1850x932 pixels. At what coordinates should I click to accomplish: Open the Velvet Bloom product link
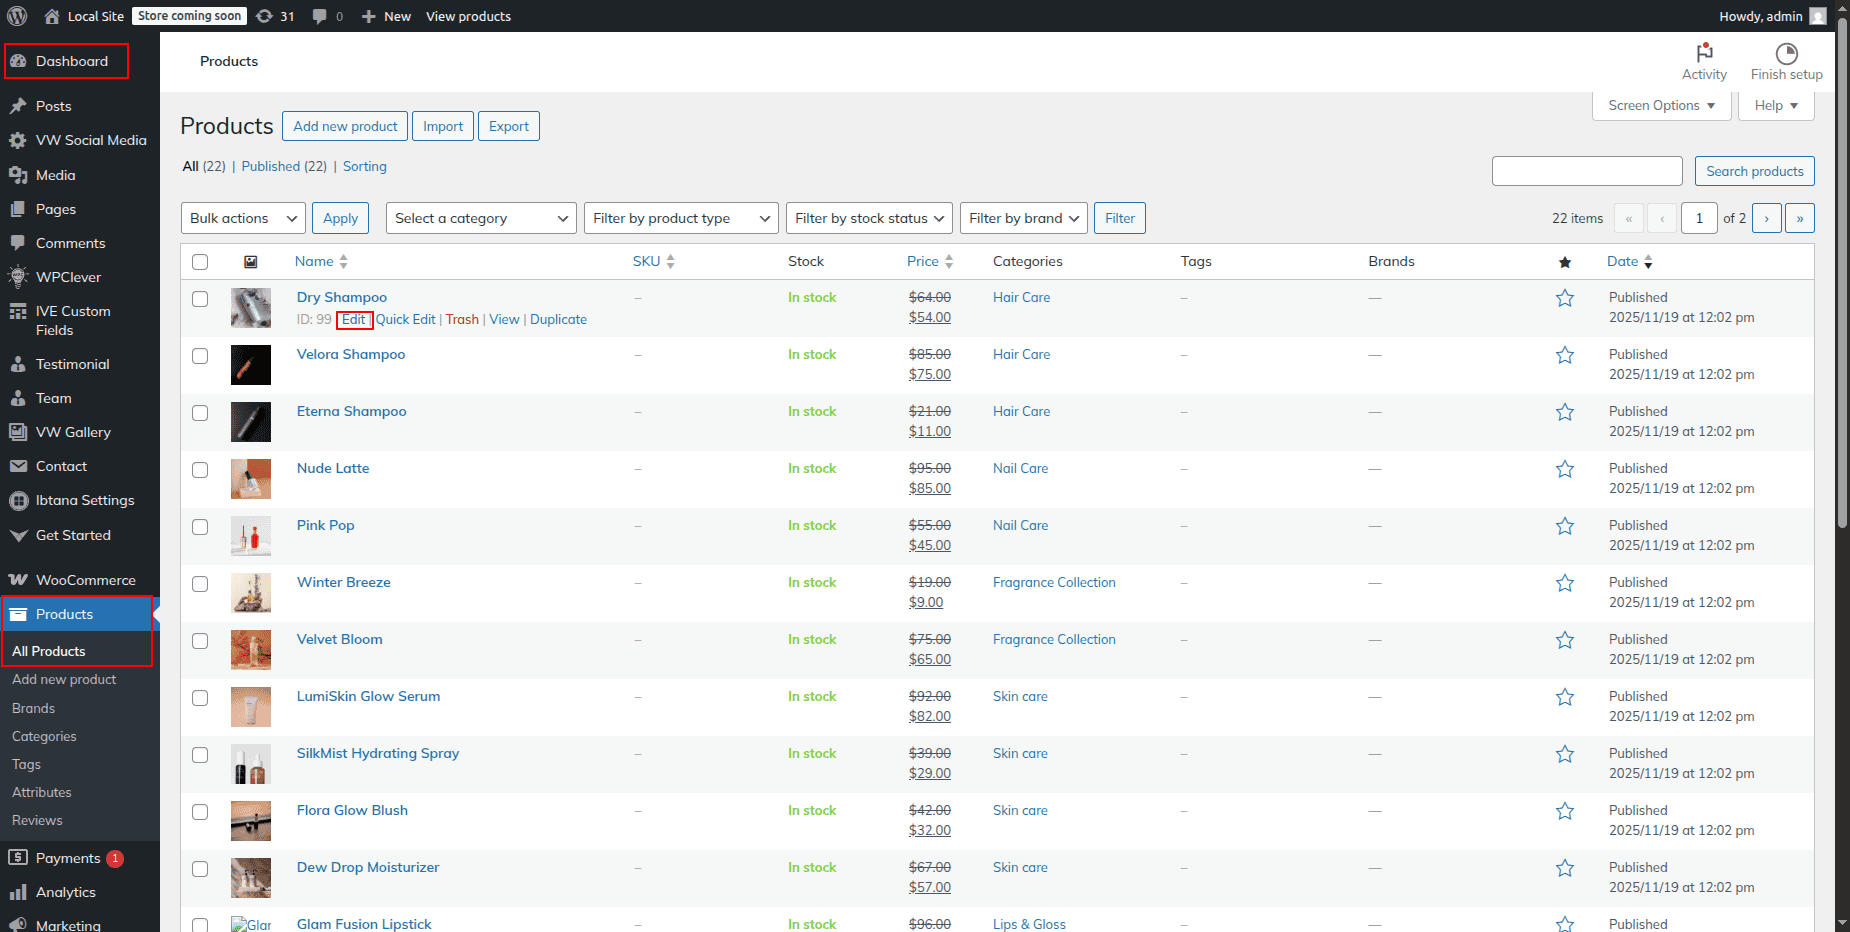(x=339, y=639)
